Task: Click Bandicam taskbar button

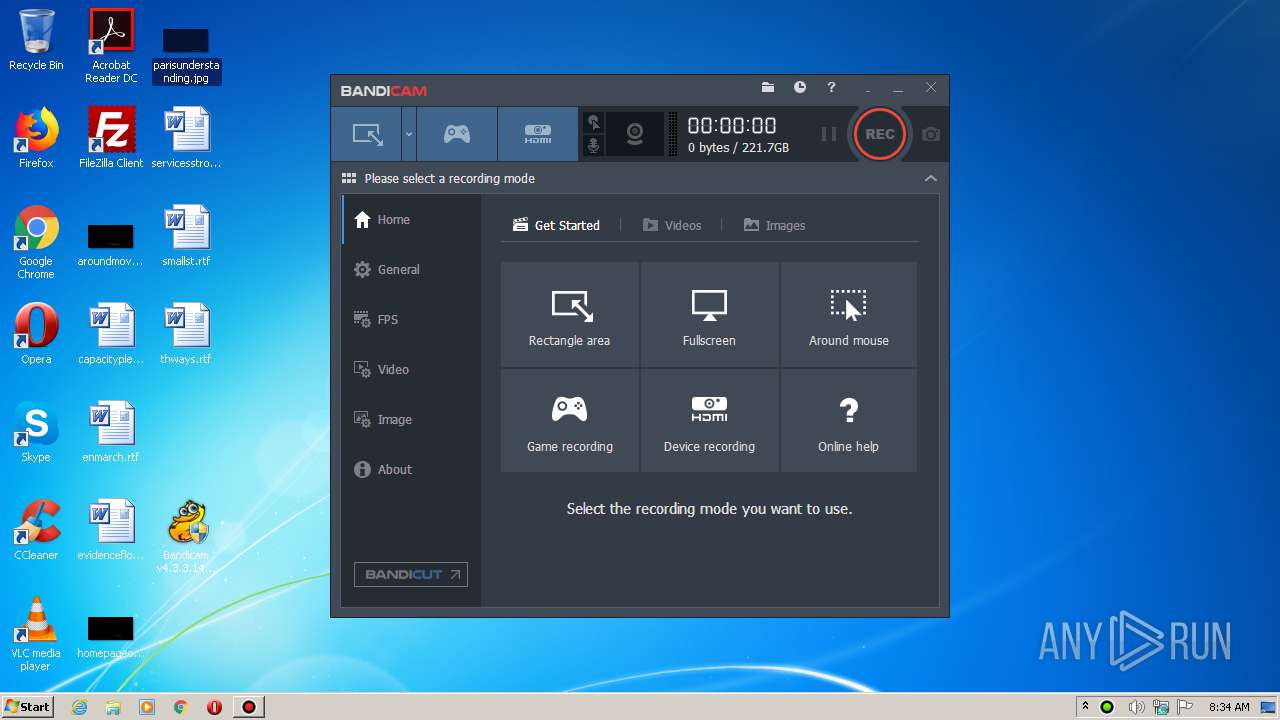Action: pos(249,707)
